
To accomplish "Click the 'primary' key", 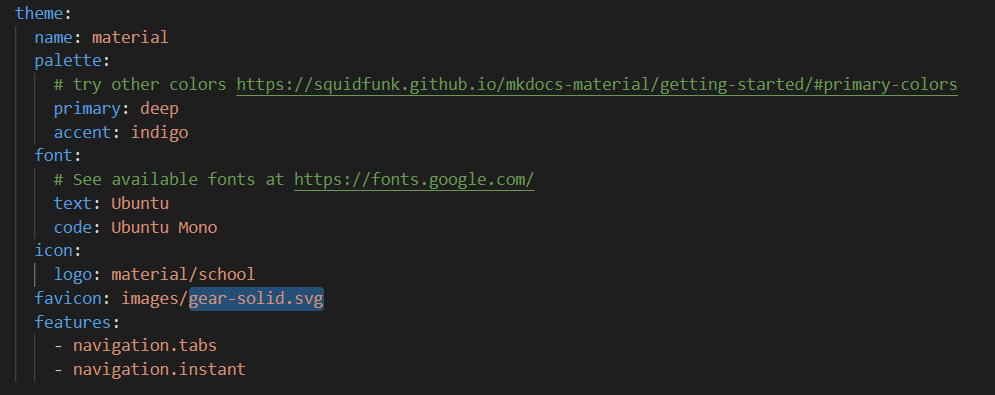I will (x=87, y=109).
